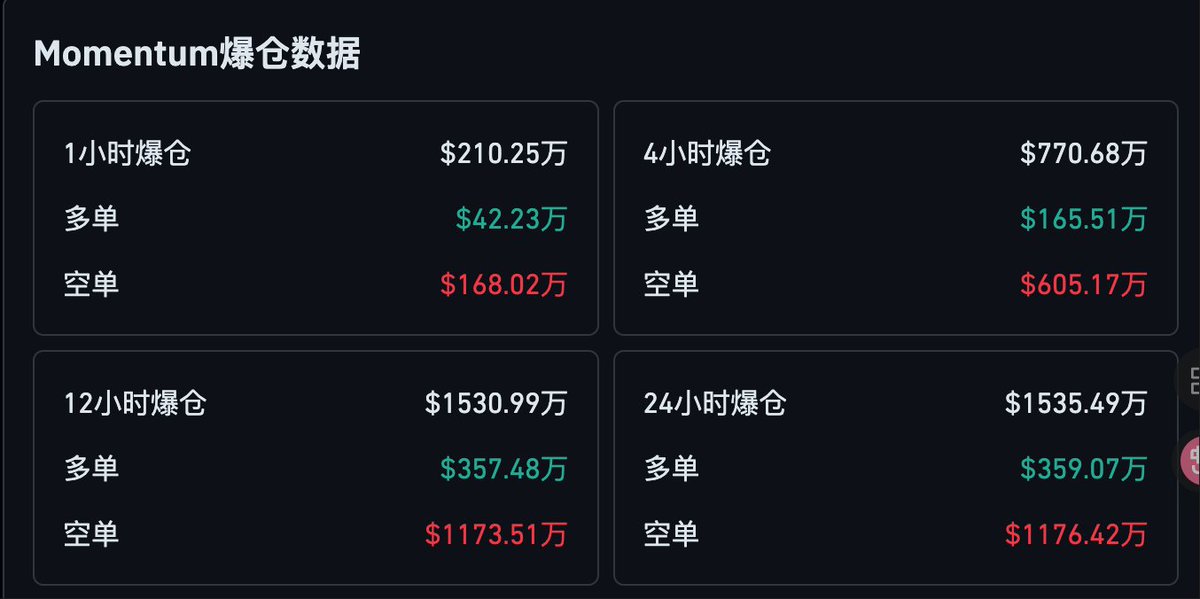
Task: Select the 12小时爆仓 label
Action: [135, 403]
